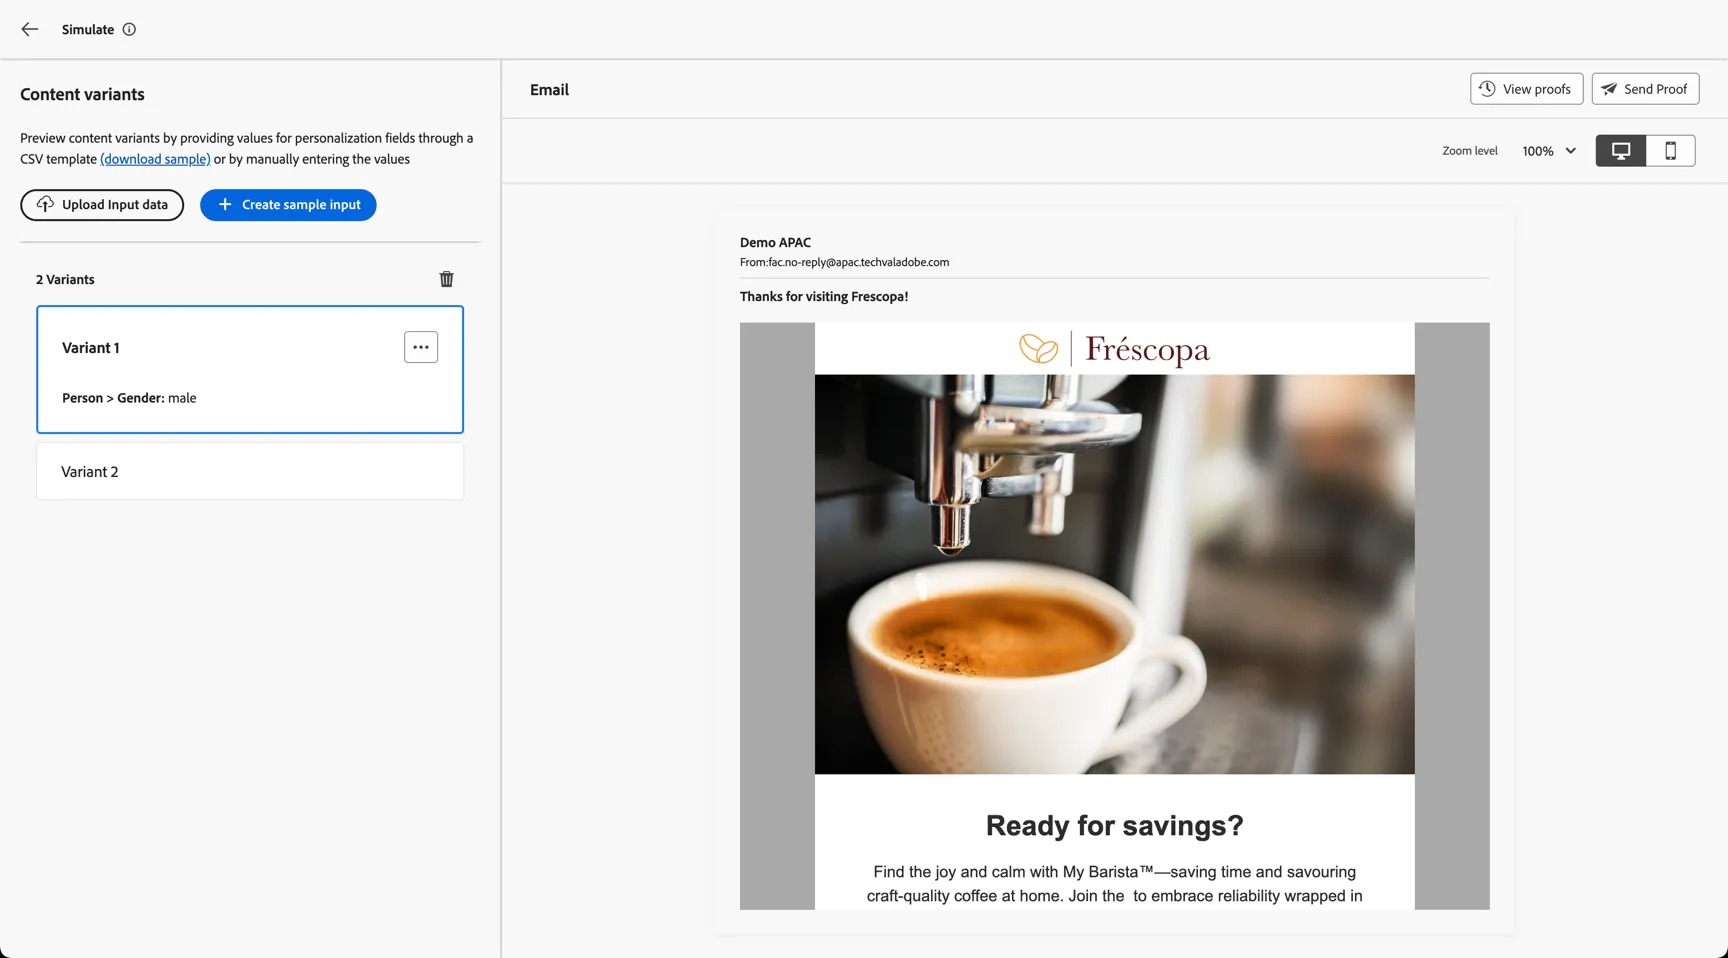Click the 'Ready for savings?' heading
Image resolution: width=1728 pixels, height=958 pixels.
[x=1114, y=826]
